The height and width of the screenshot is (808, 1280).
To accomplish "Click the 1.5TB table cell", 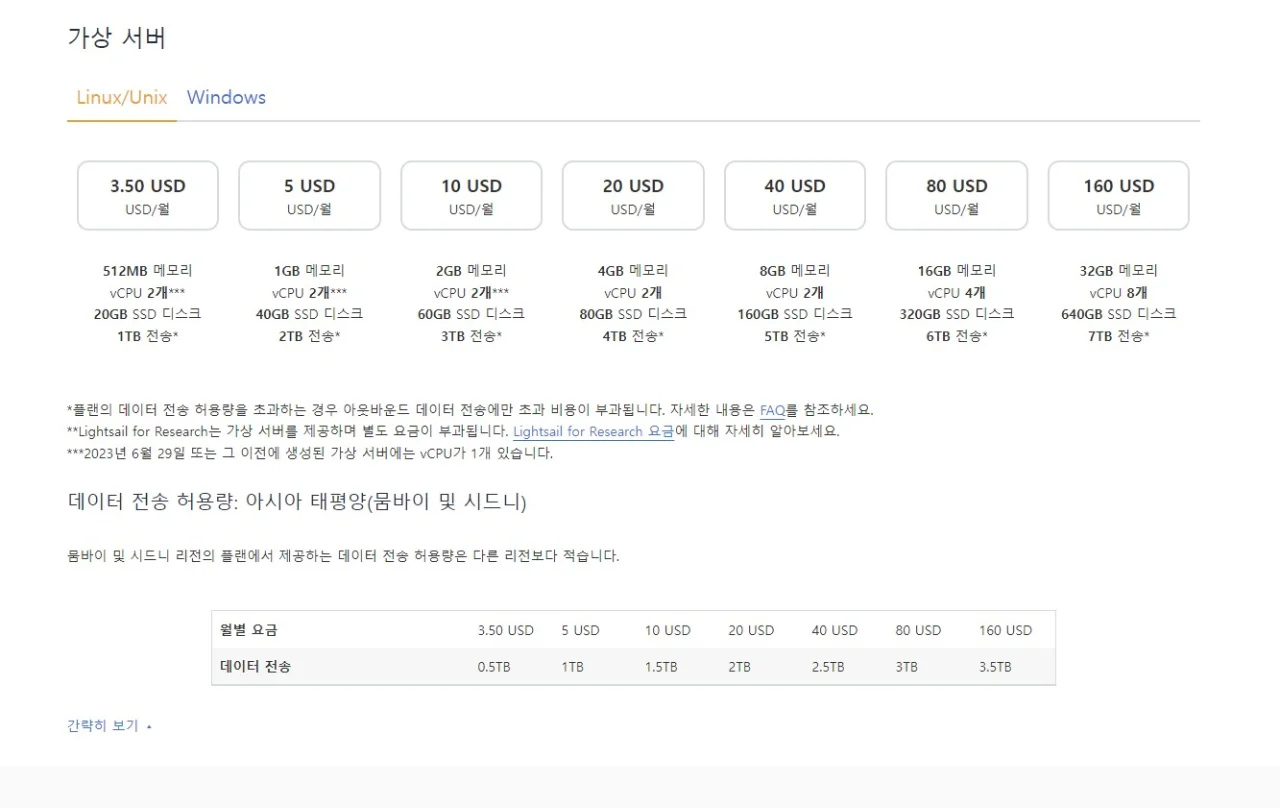I will point(661,667).
